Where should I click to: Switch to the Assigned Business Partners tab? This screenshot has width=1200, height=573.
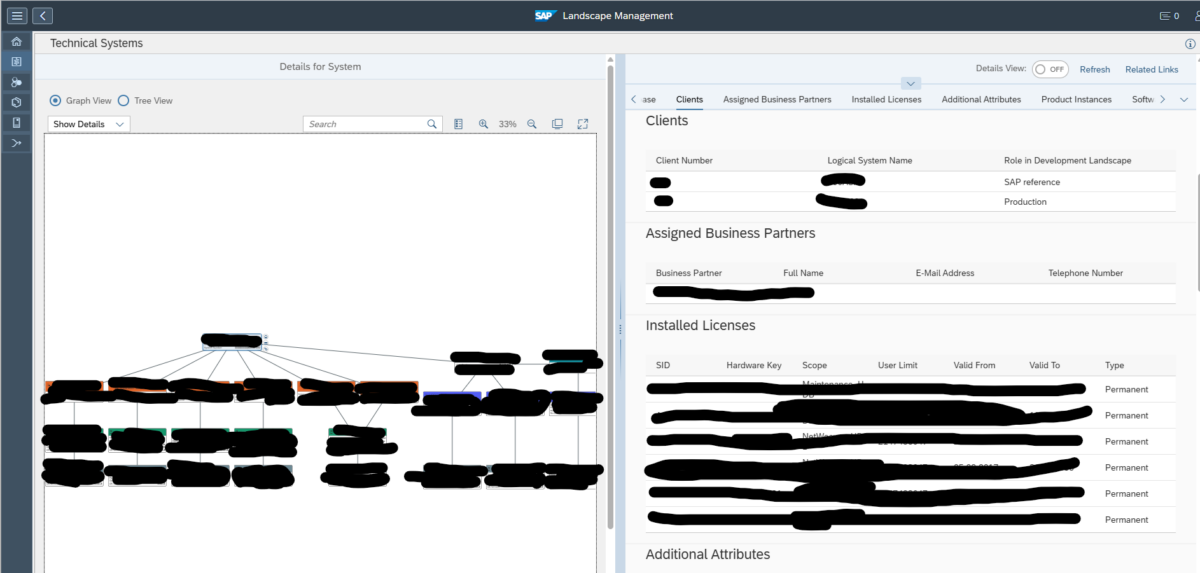point(777,99)
